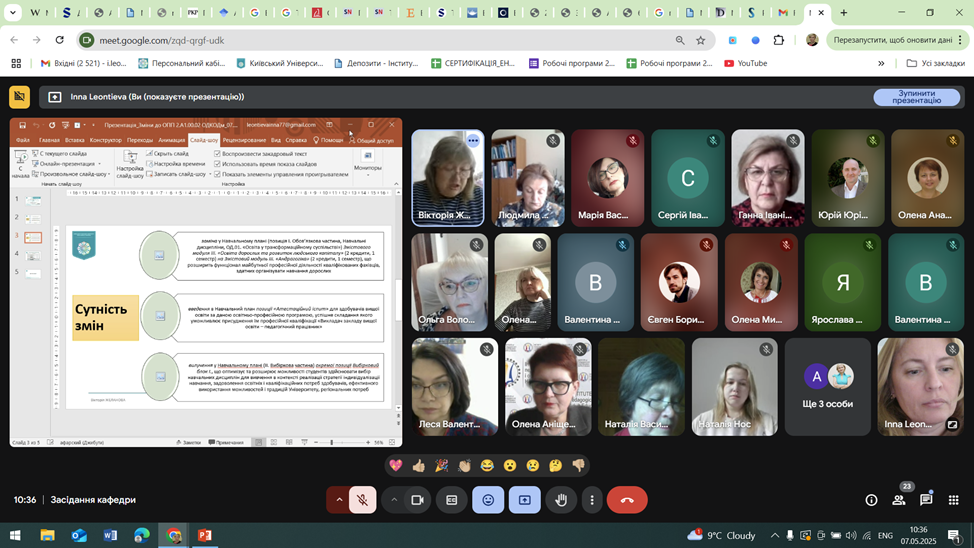Show the participants list

pos(898,500)
